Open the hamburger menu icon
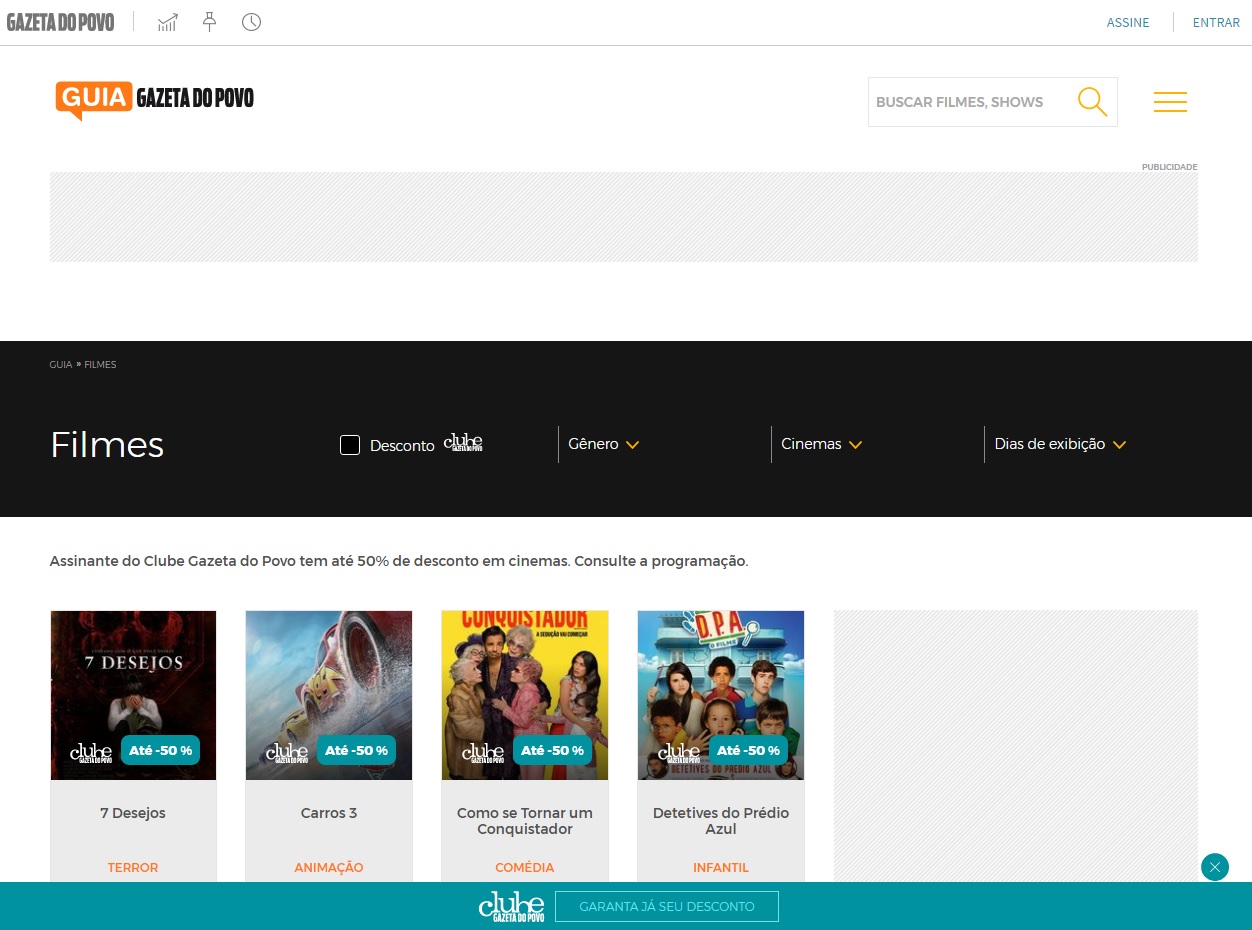Screen dimensions: 1252x930 pos(1170,102)
